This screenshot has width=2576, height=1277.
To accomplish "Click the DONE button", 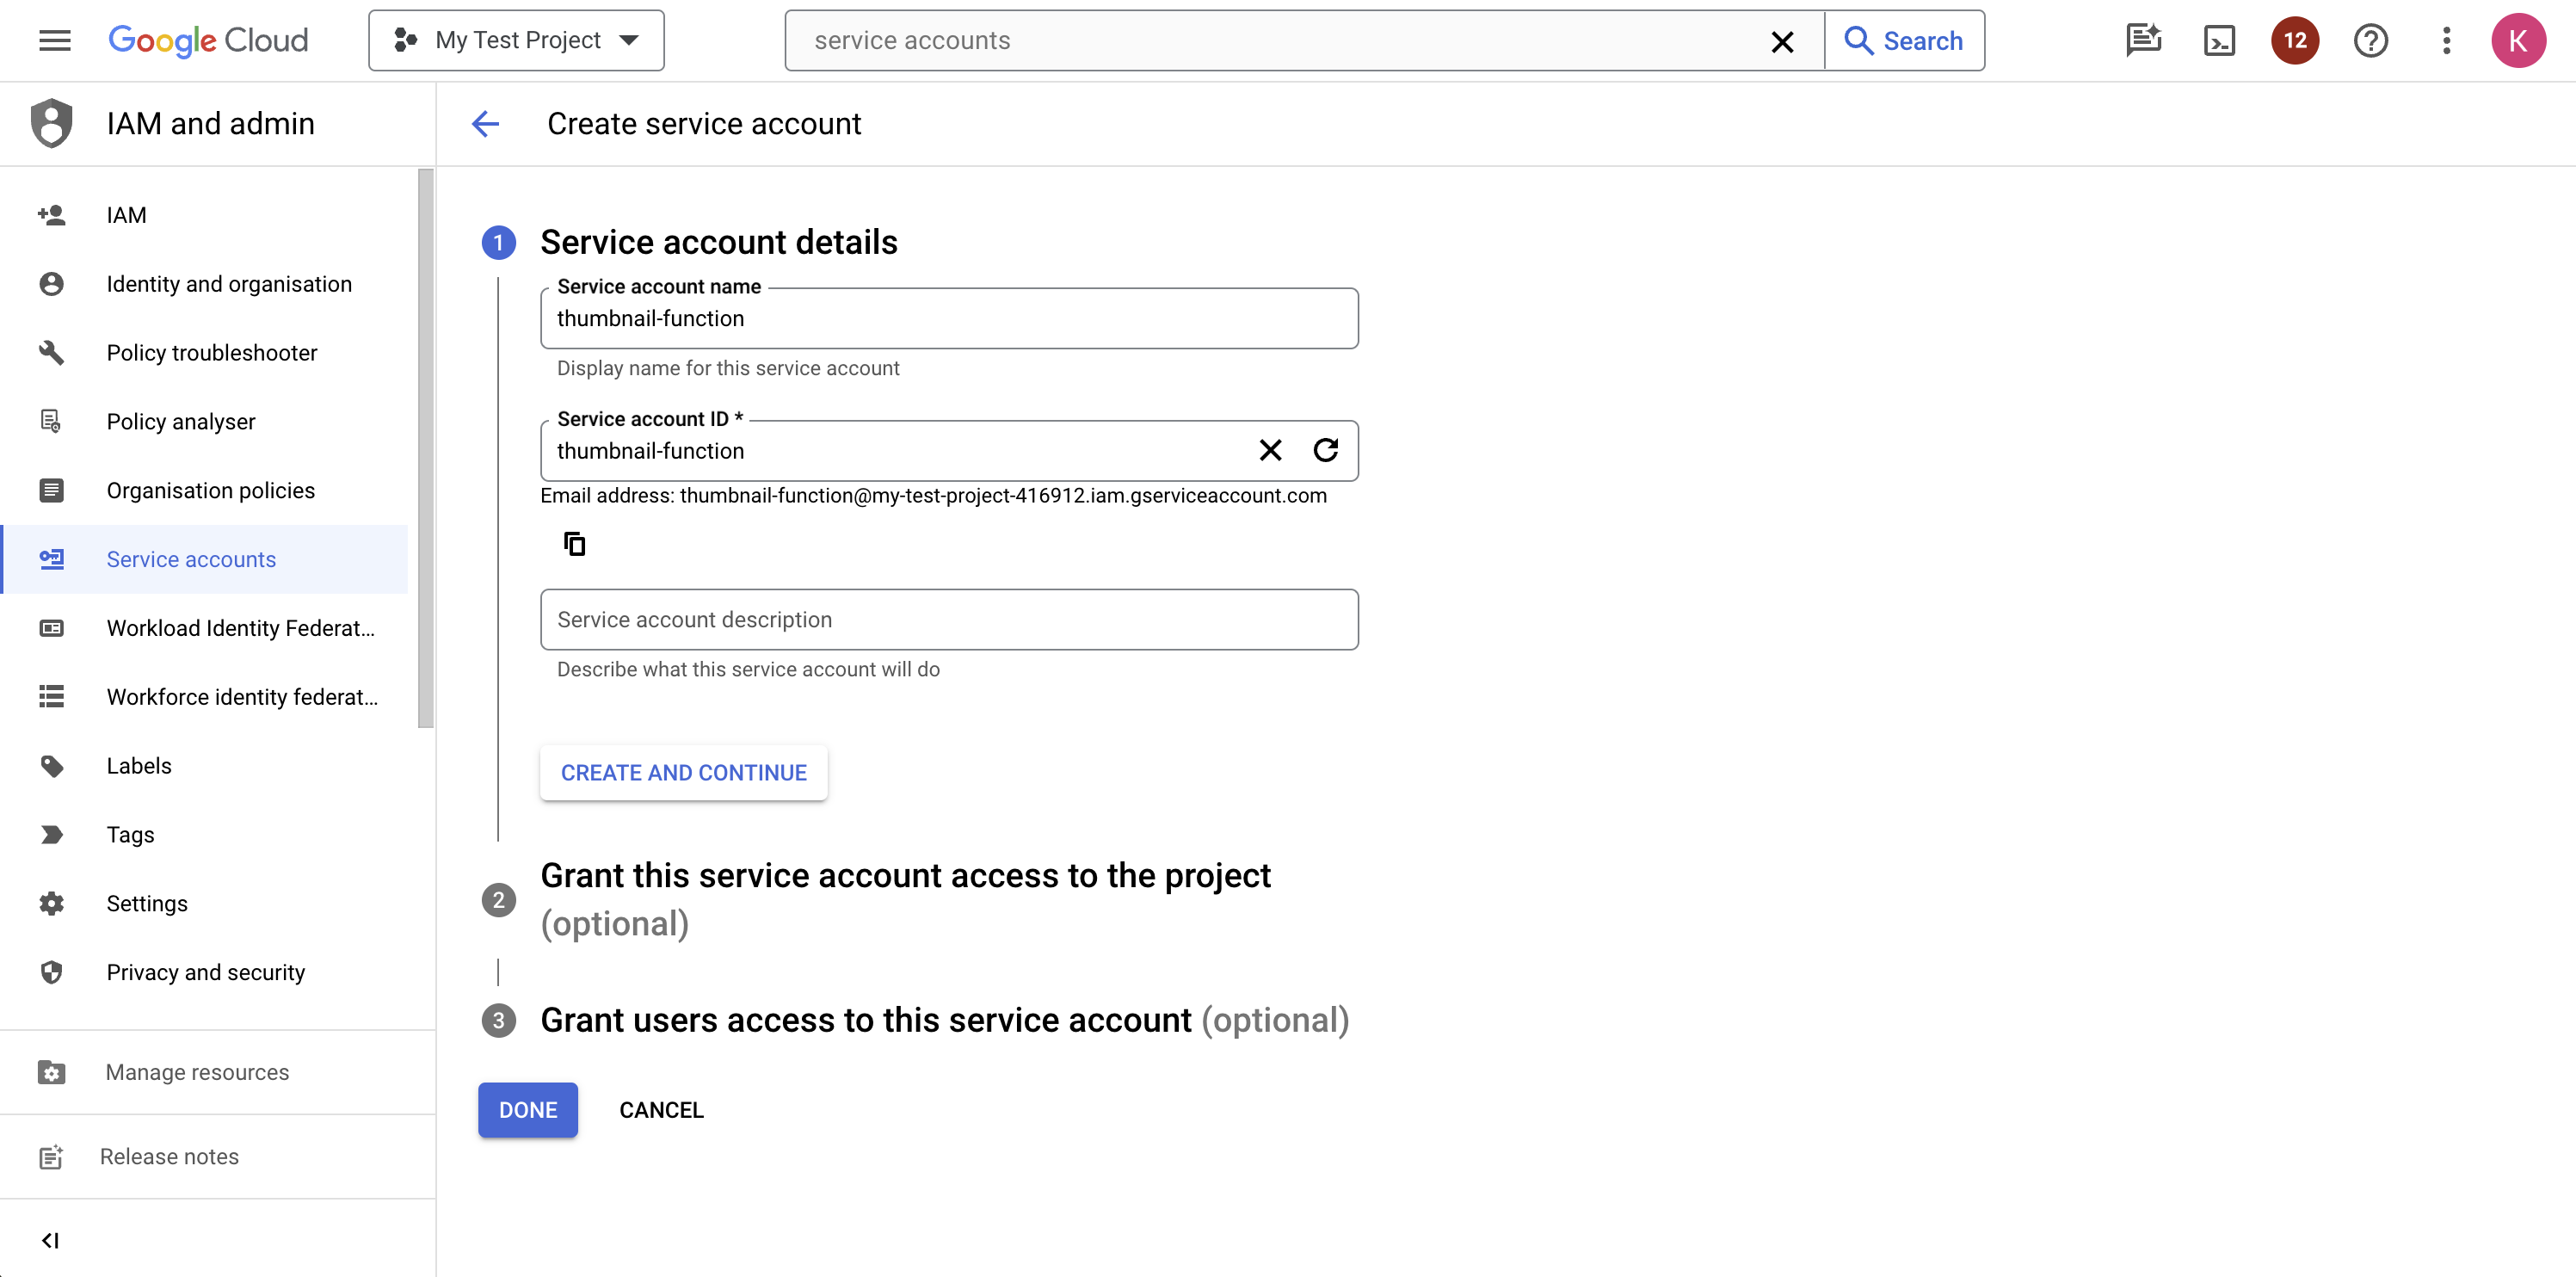I will click(x=527, y=1109).
